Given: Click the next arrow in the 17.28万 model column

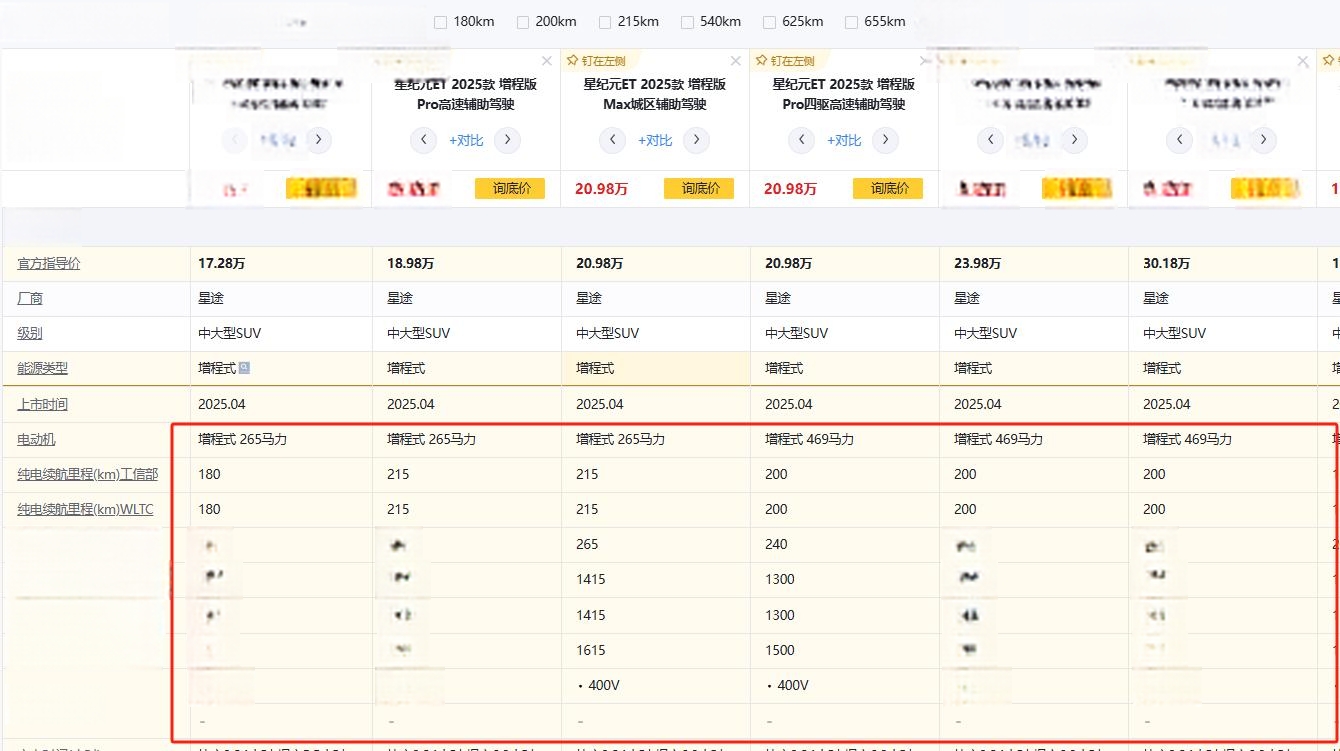Looking at the screenshot, I should tap(318, 140).
